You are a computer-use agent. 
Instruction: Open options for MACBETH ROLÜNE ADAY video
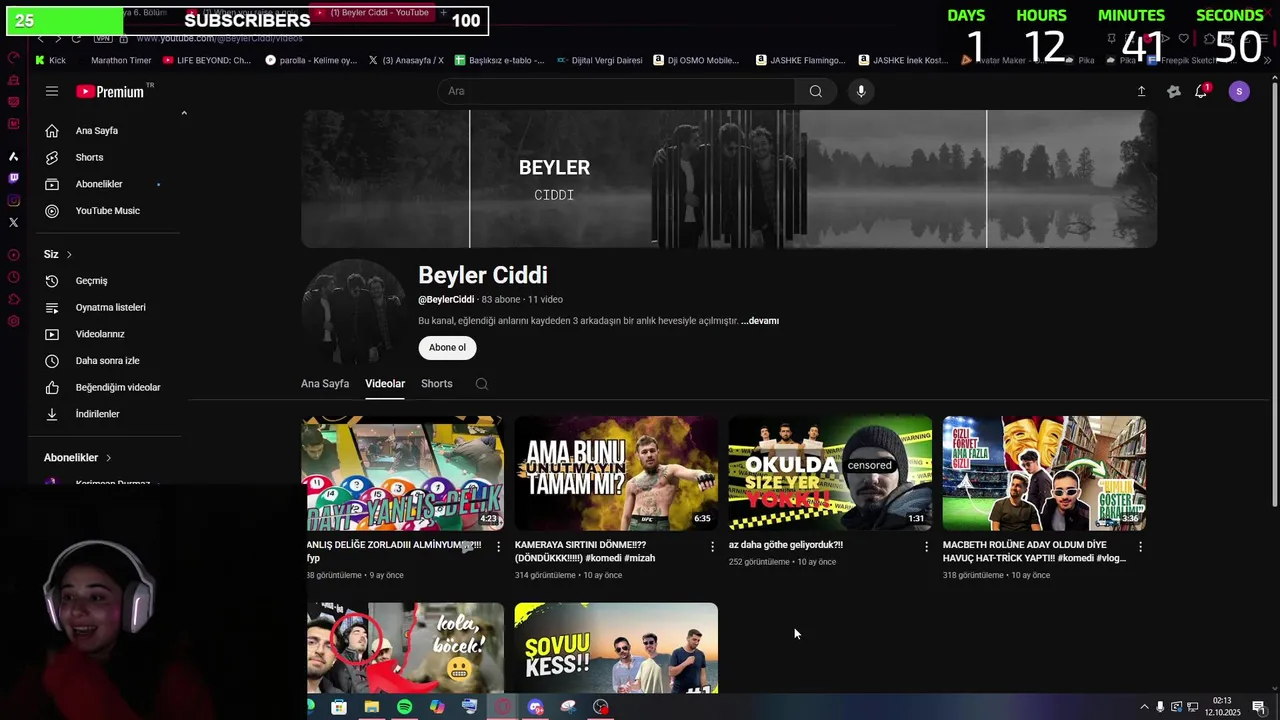click(x=1140, y=547)
